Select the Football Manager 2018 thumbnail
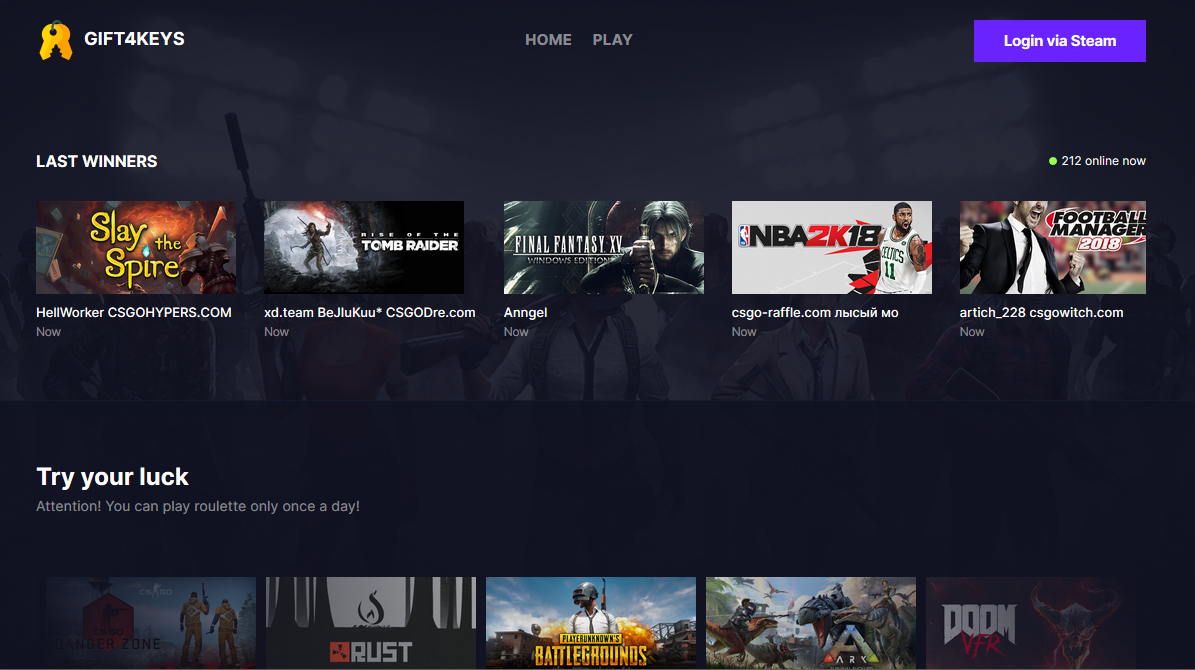 [x=1053, y=248]
